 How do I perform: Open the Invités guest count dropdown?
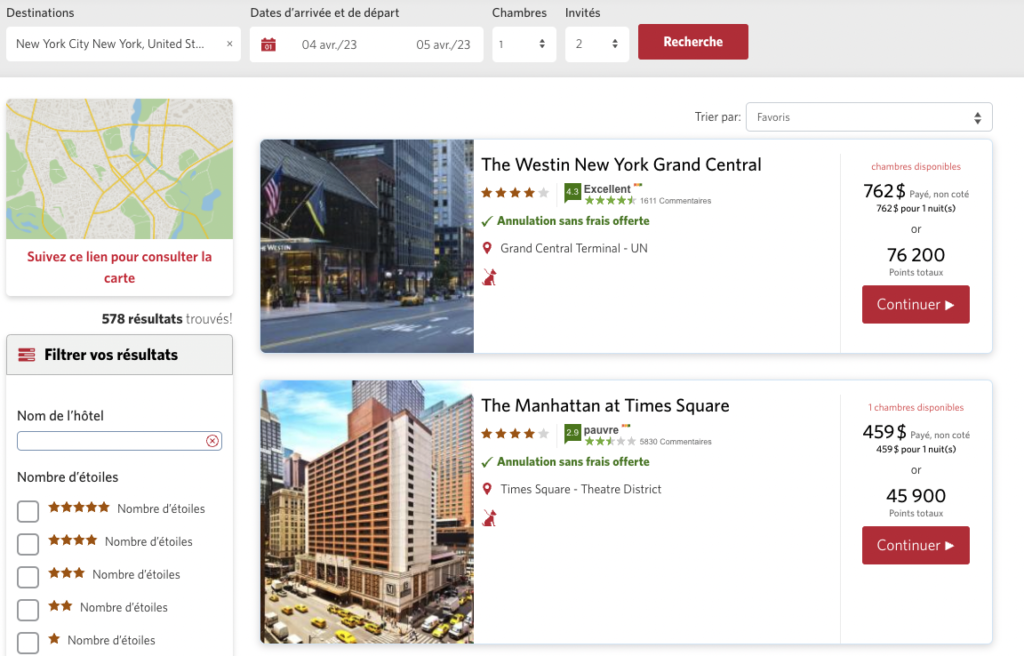pyautogui.click(x=596, y=44)
